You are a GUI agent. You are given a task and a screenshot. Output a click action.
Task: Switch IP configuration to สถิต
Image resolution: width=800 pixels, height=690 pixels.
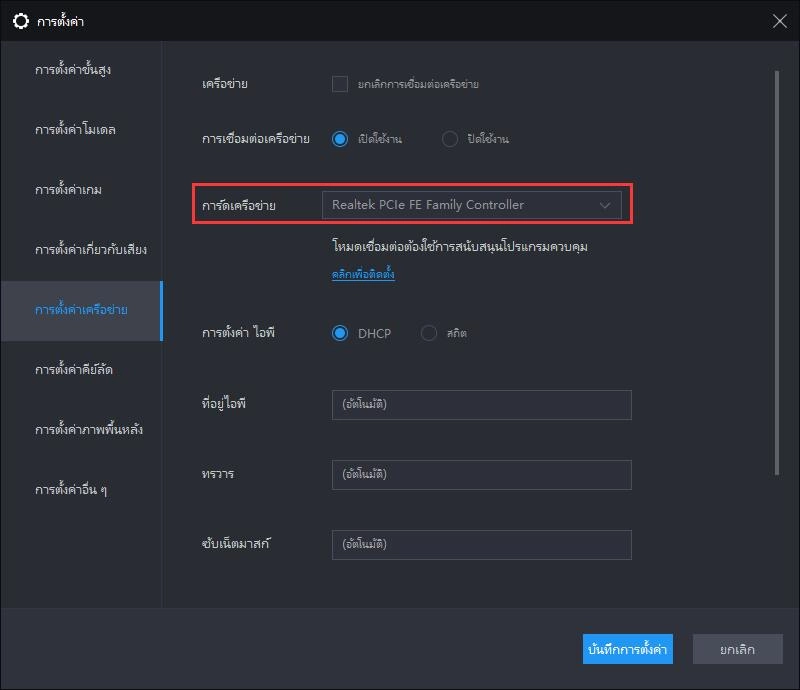tap(430, 333)
